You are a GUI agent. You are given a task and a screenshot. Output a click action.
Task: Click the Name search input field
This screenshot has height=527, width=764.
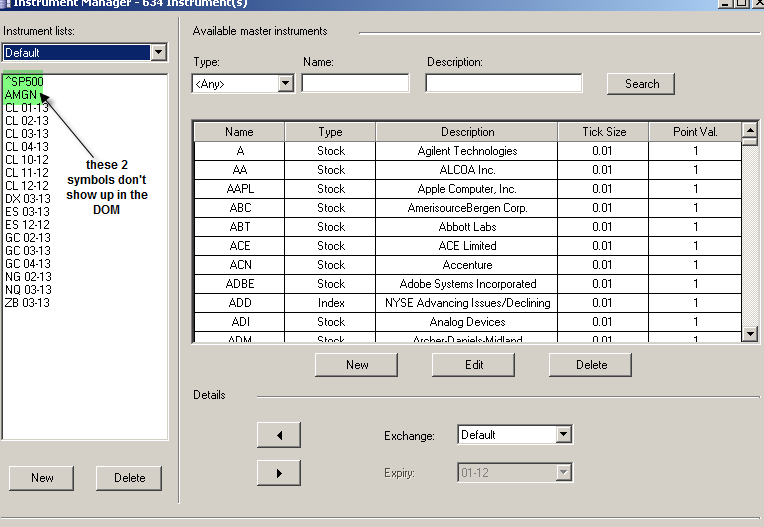pos(356,83)
